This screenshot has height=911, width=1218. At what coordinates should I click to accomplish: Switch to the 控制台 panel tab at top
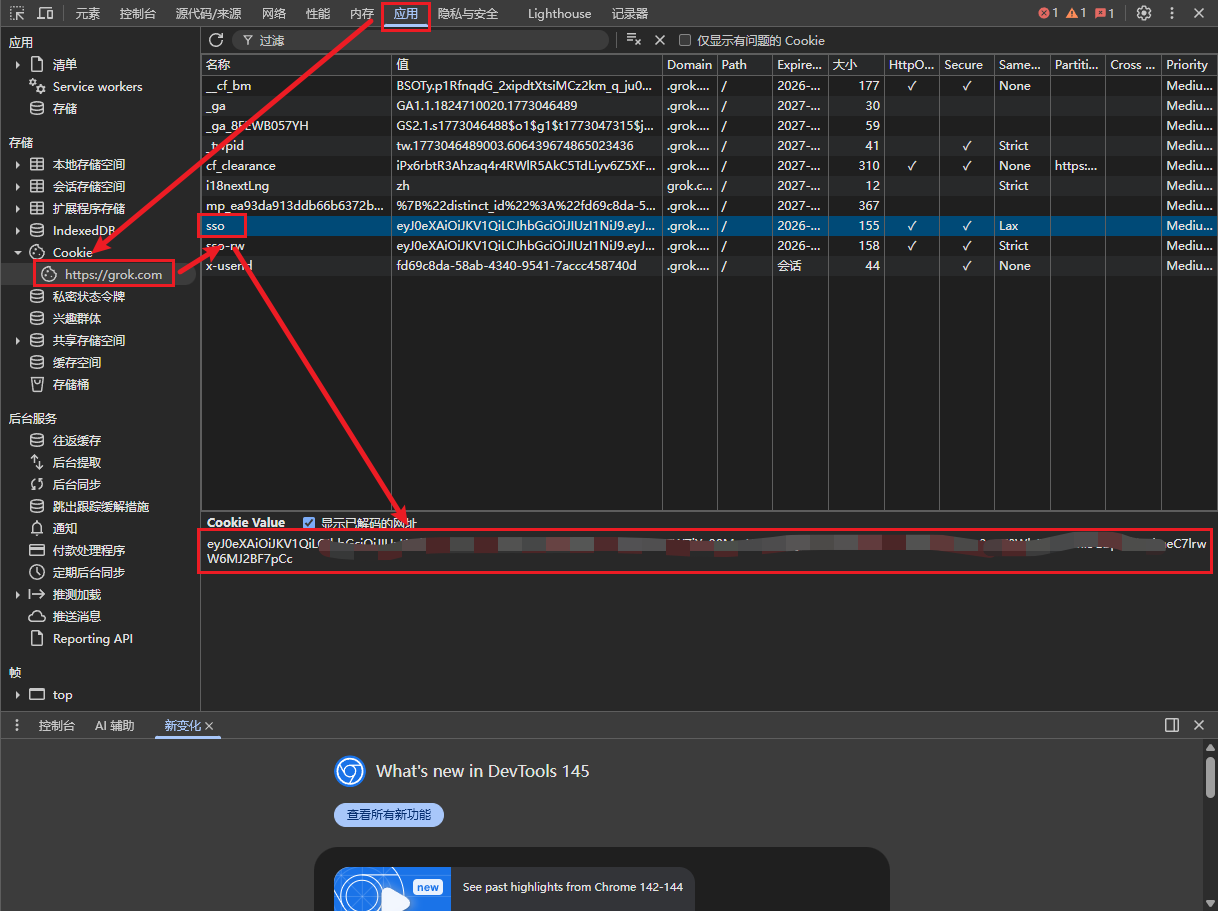138,14
